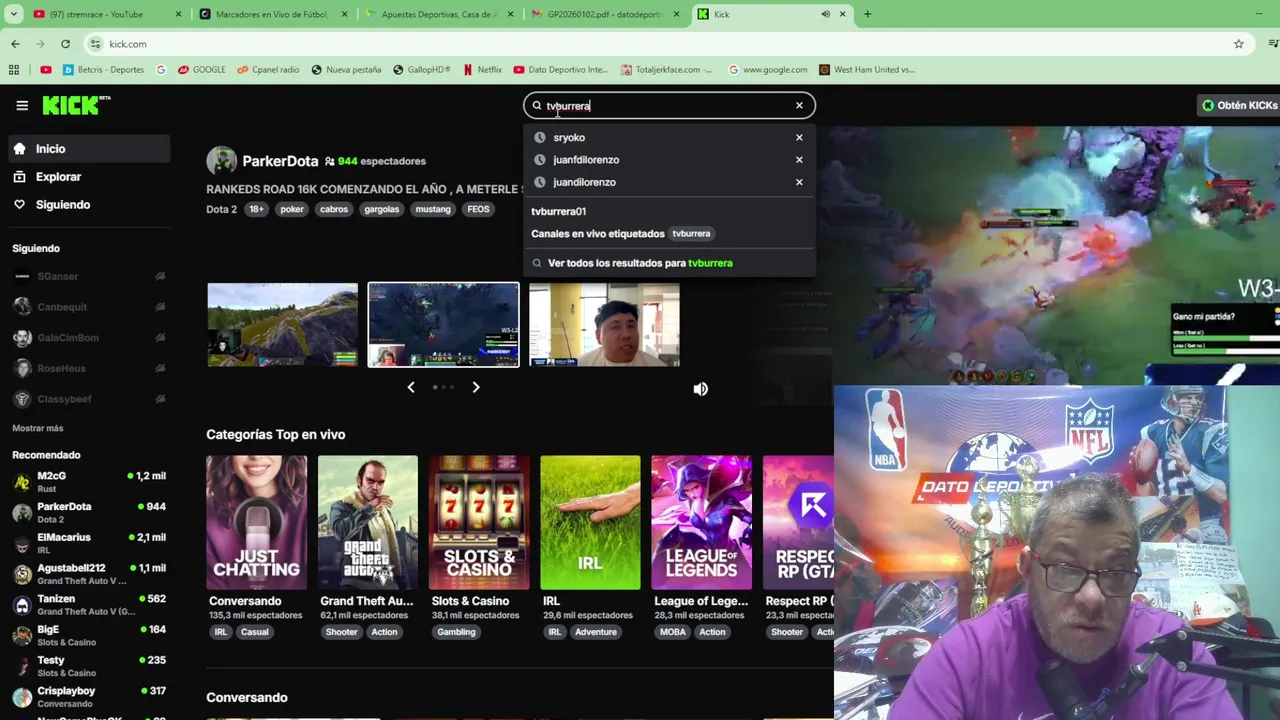Reload the current page
The height and width of the screenshot is (720, 1280).
click(x=65, y=44)
